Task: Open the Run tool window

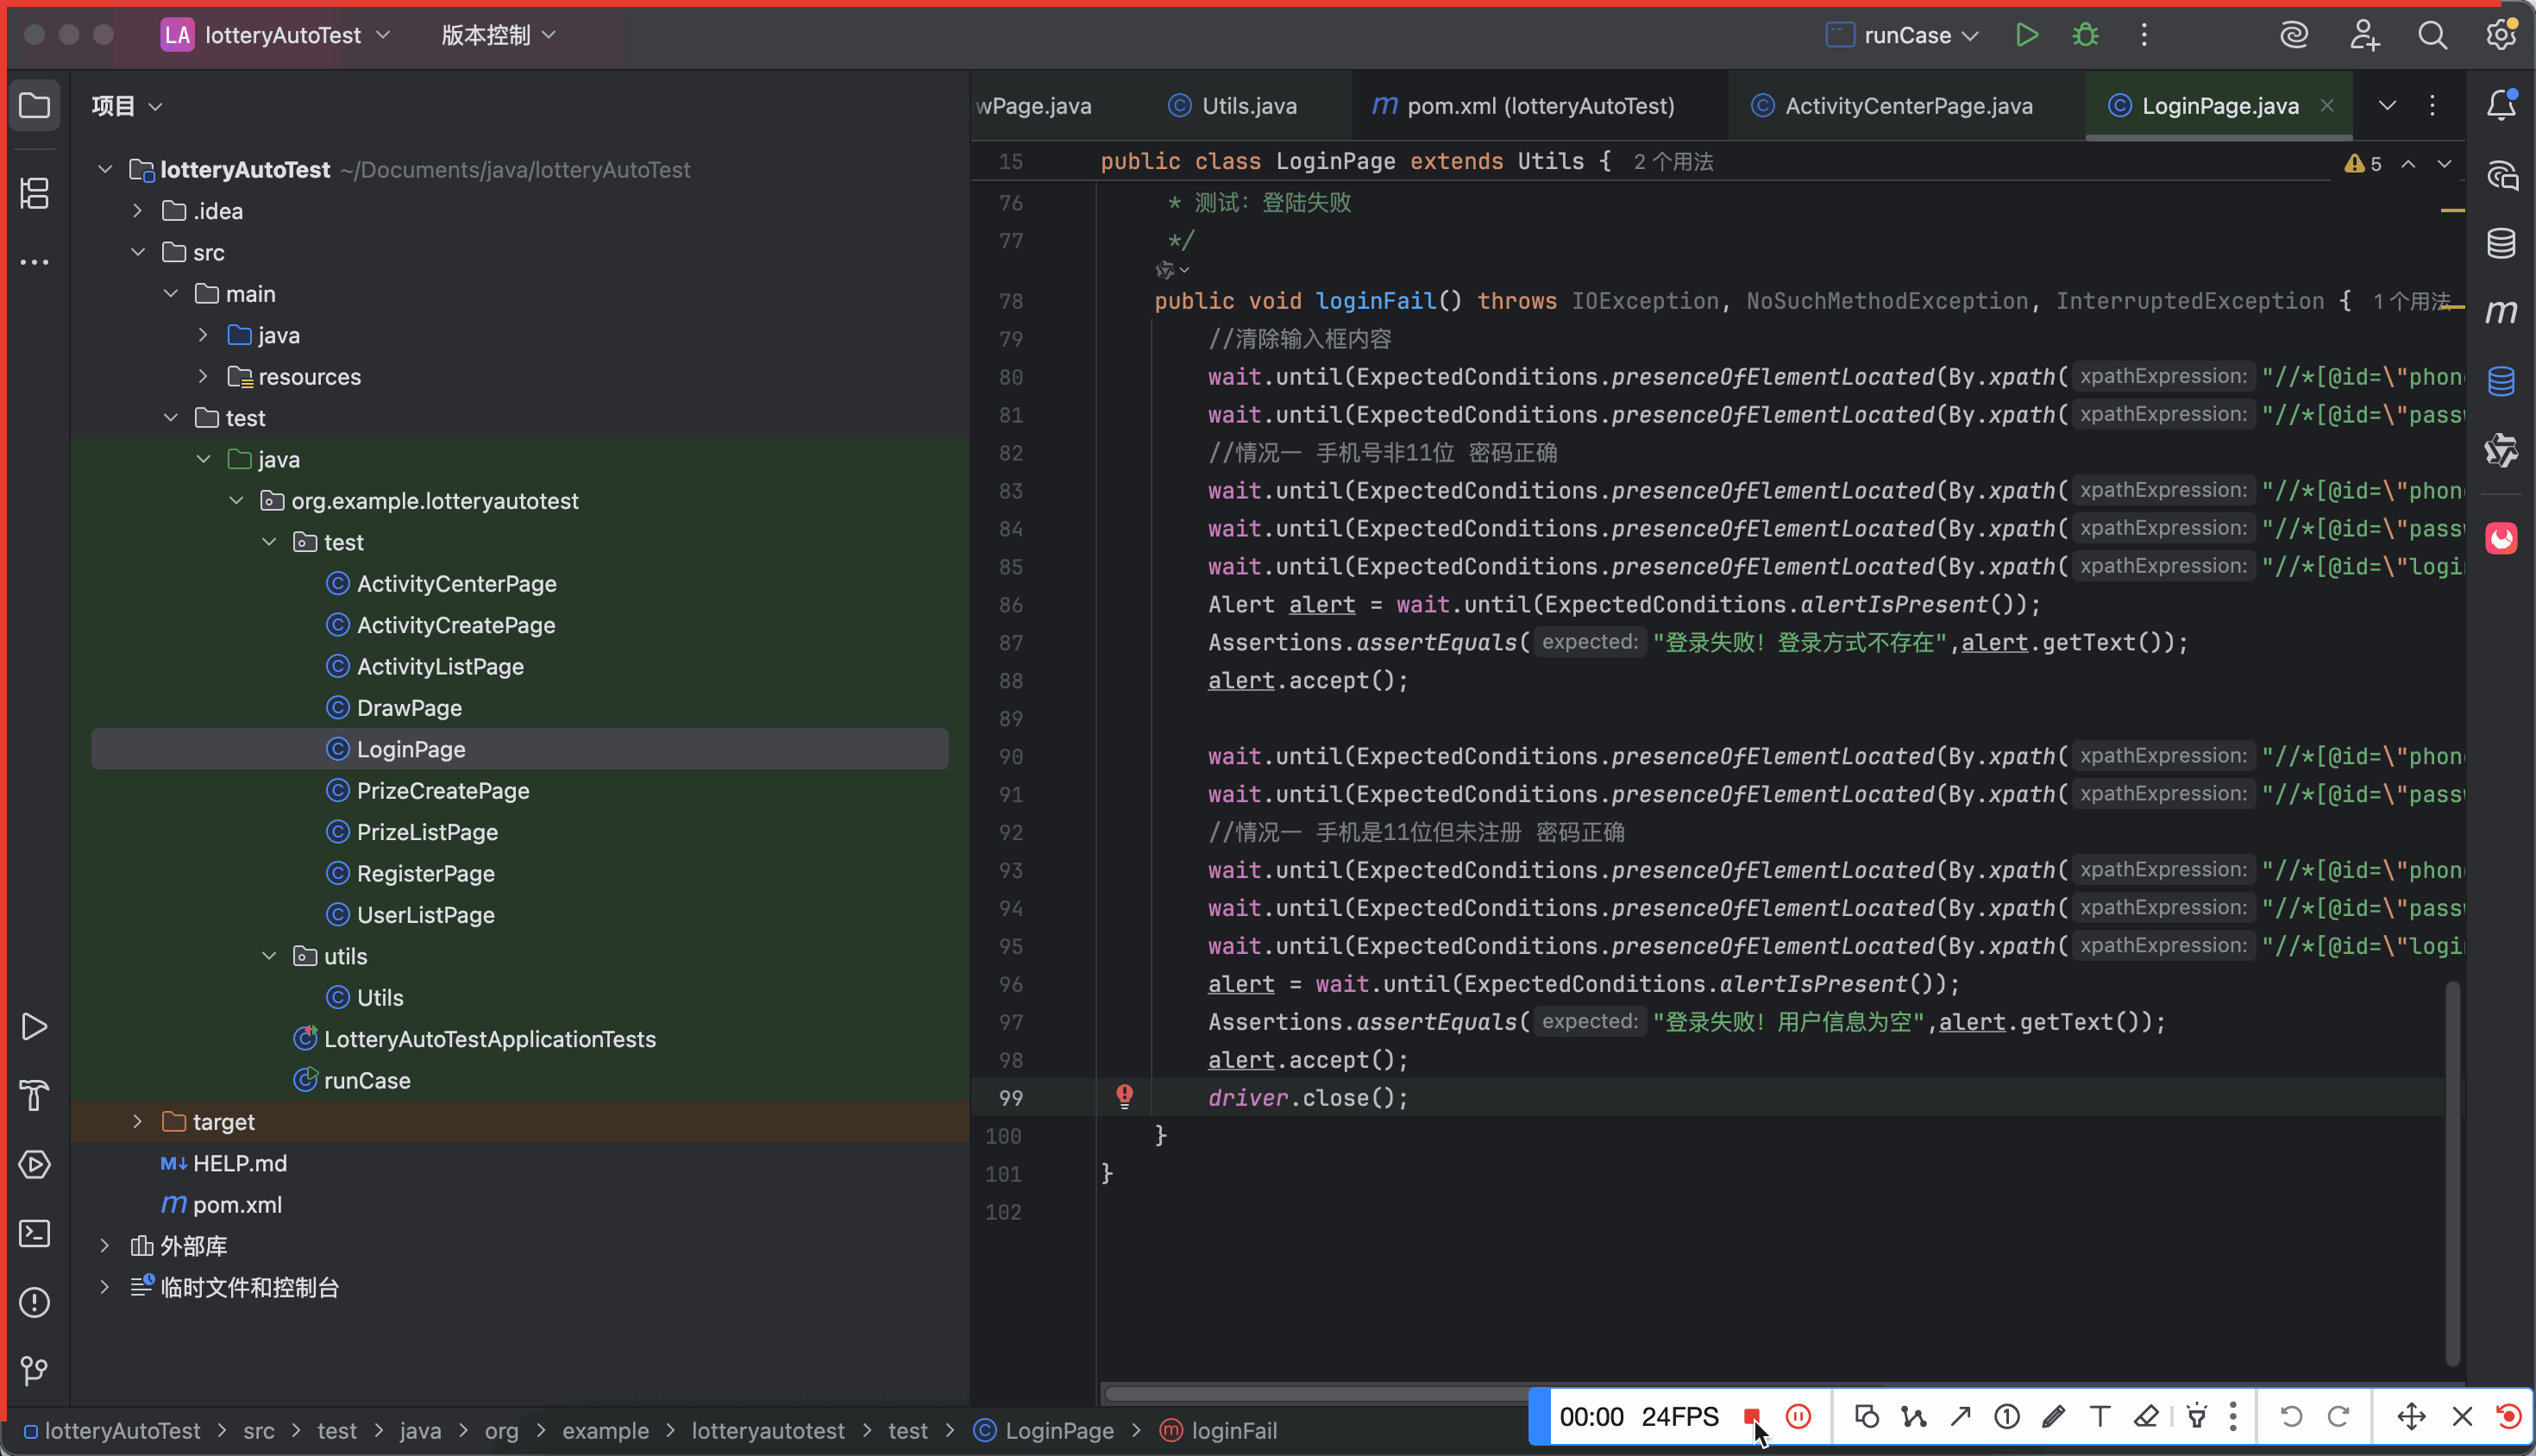Action: [35, 1026]
